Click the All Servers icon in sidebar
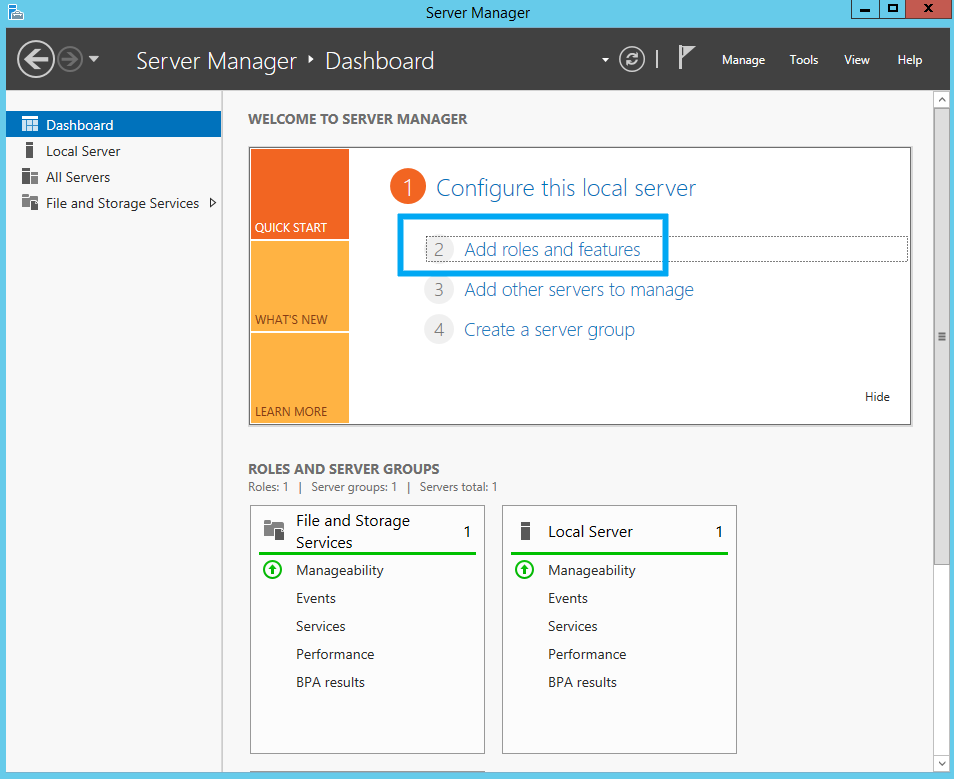This screenshot has width=954, height=779. (x=30, y=176)
